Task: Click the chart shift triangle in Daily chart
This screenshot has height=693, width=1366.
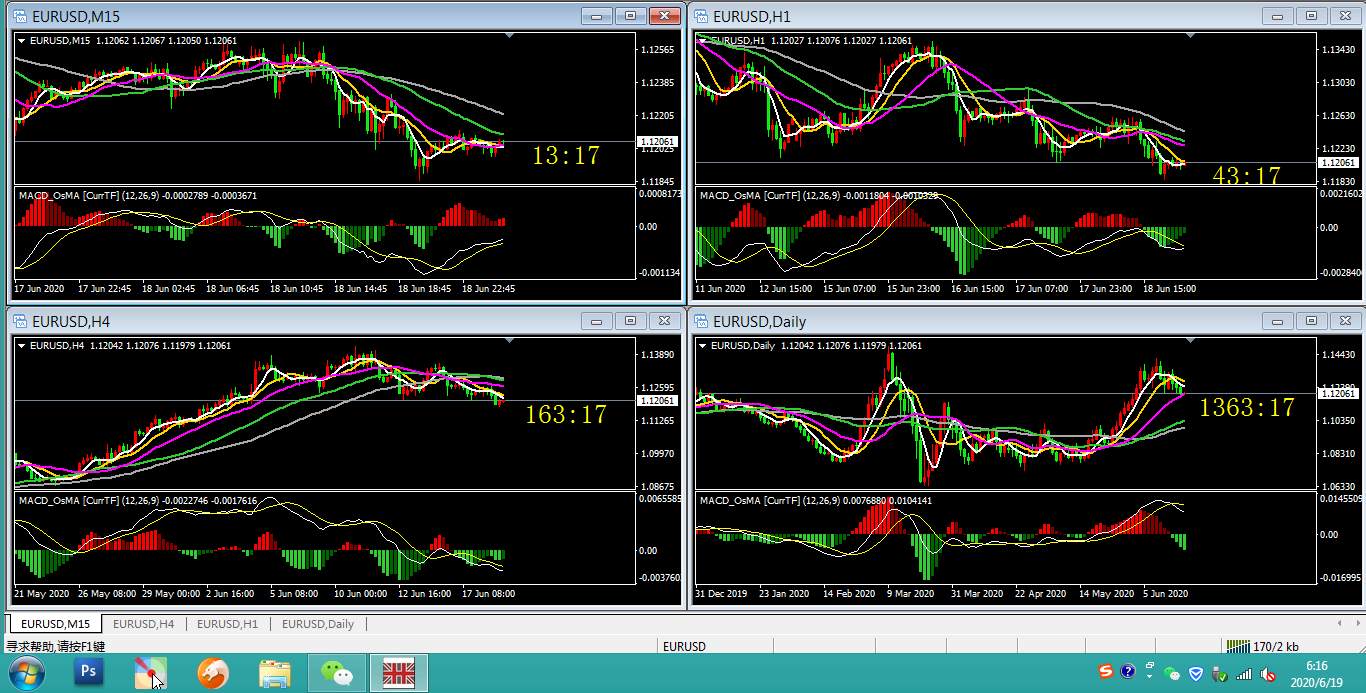Action: 1191,341
